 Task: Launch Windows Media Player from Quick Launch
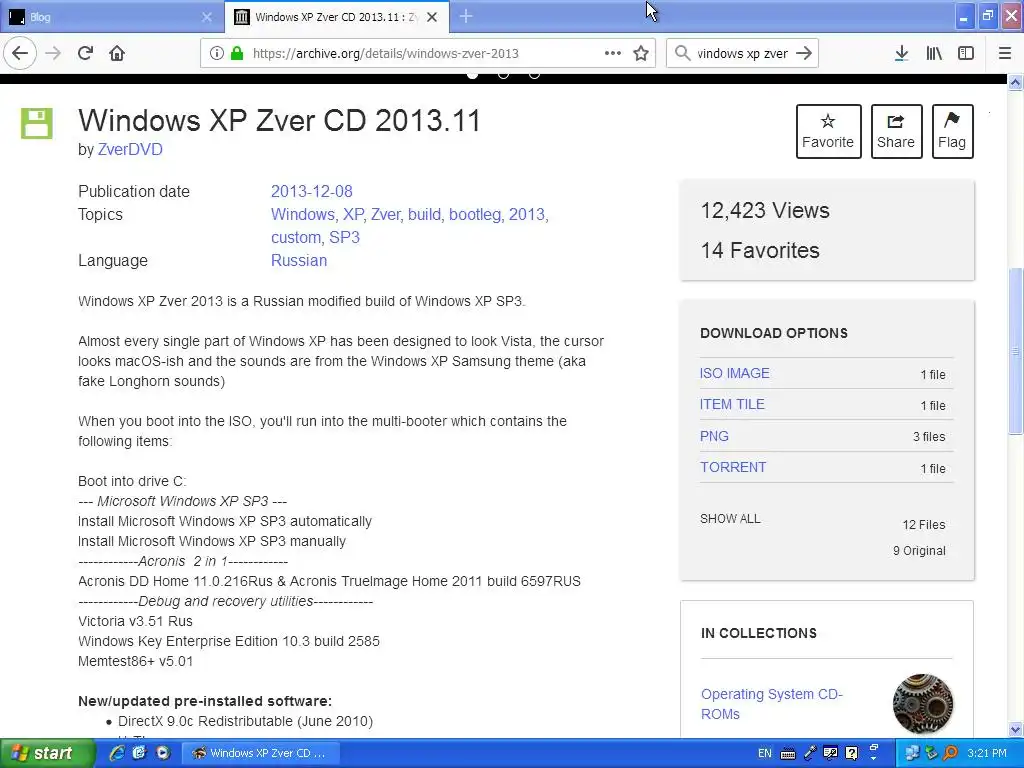[163, 753]
